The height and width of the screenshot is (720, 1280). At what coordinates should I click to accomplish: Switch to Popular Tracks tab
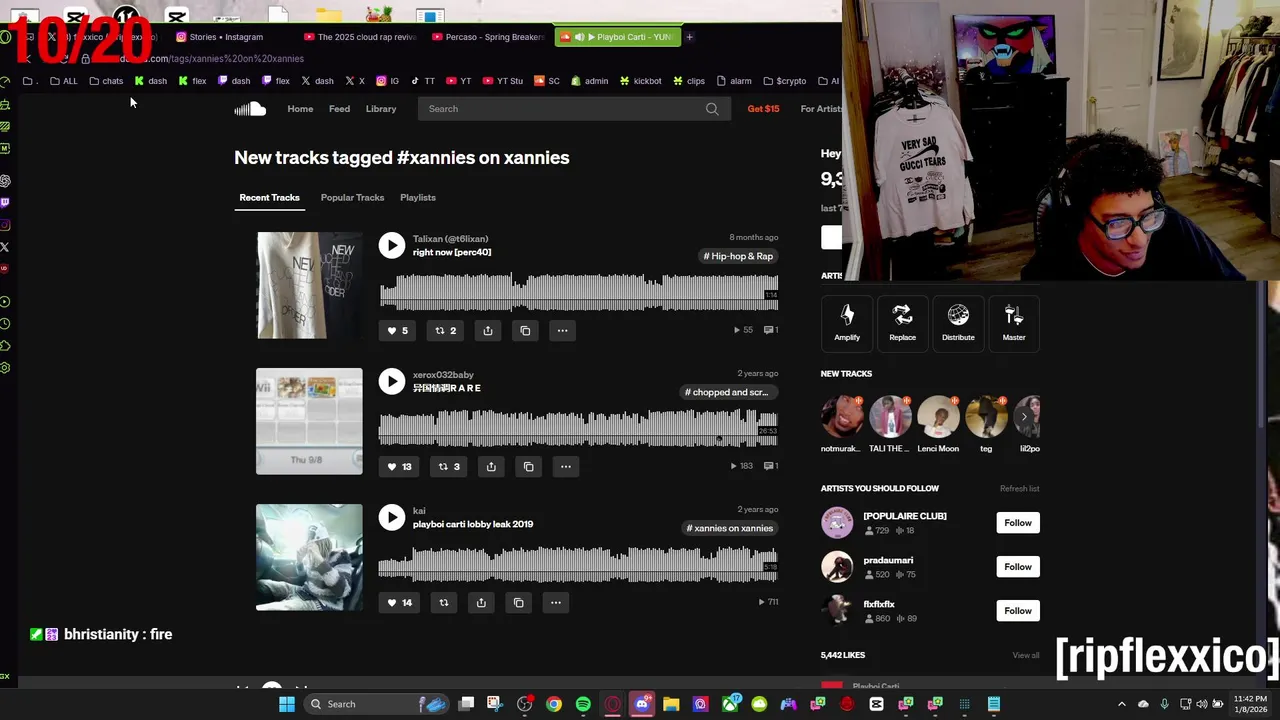point(352,197)
